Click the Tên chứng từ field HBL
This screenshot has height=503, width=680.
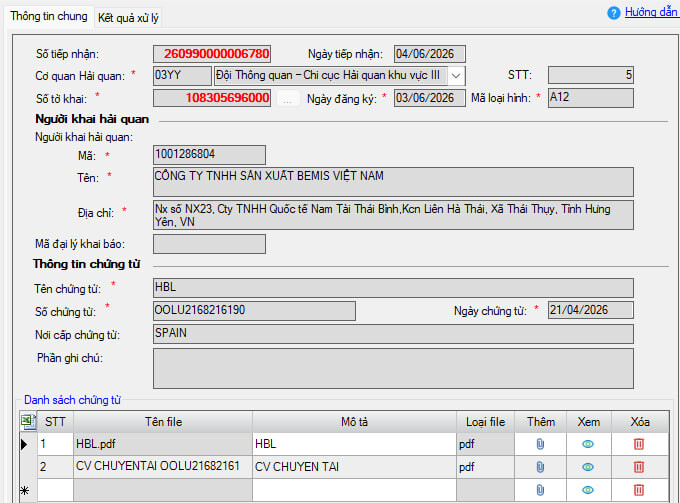tap(393, 288)
